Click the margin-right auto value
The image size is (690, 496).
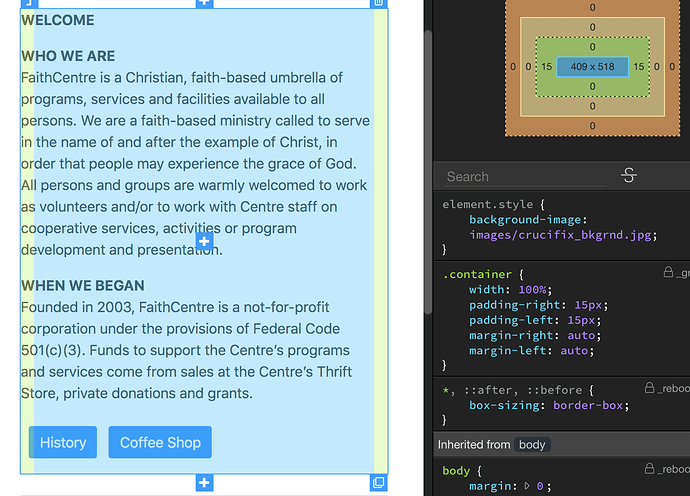(x=581, y=336)
